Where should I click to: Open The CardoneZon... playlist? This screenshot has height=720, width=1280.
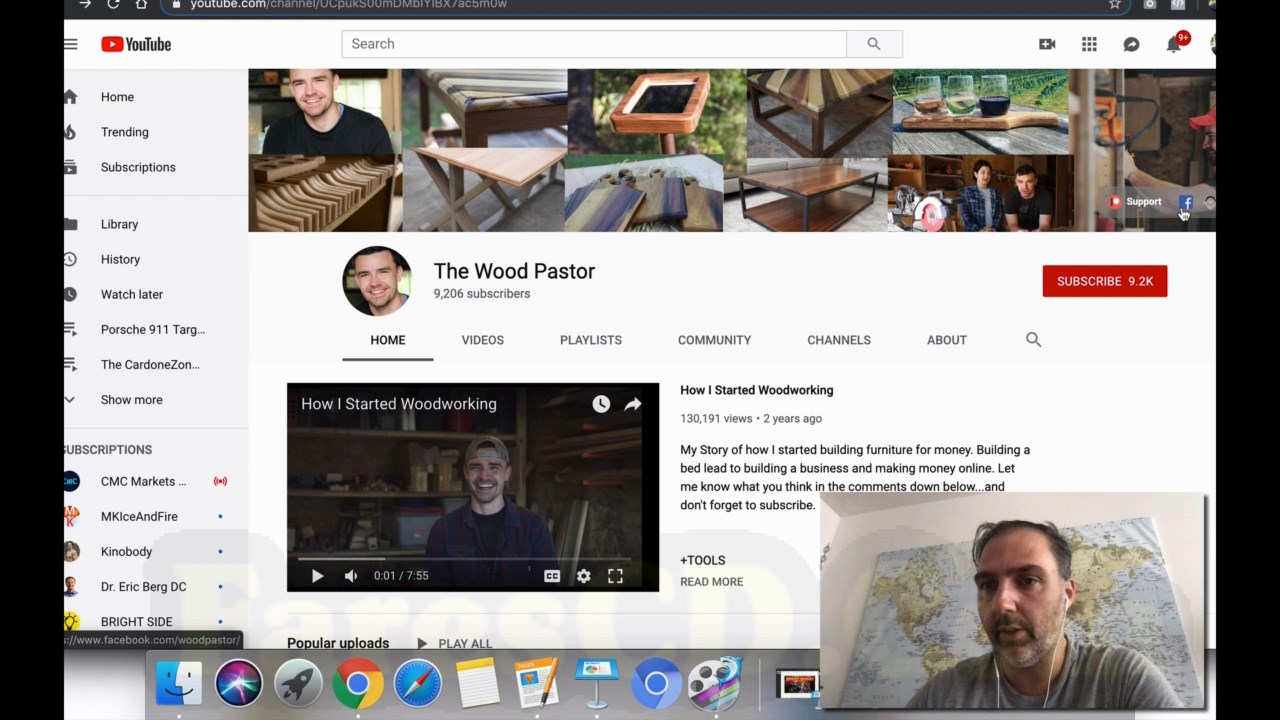[x=150, y=364]
